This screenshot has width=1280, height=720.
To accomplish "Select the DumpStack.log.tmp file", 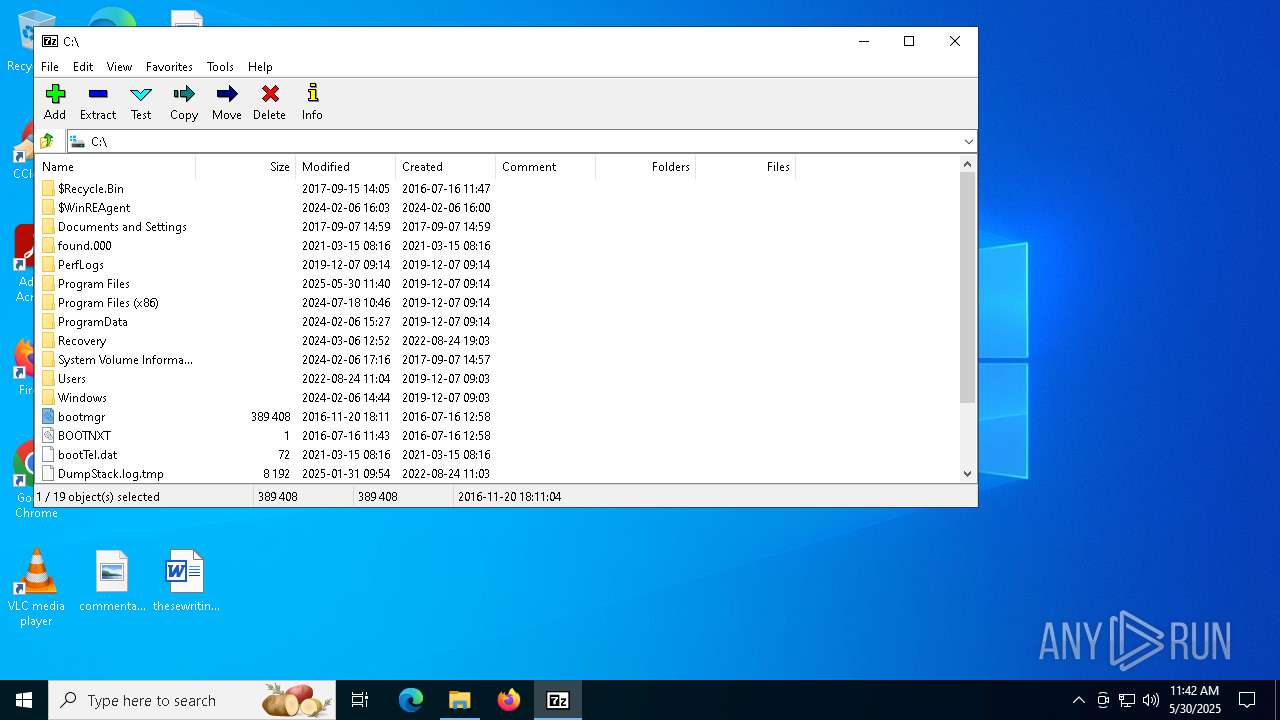I will (x=110, y=474).
